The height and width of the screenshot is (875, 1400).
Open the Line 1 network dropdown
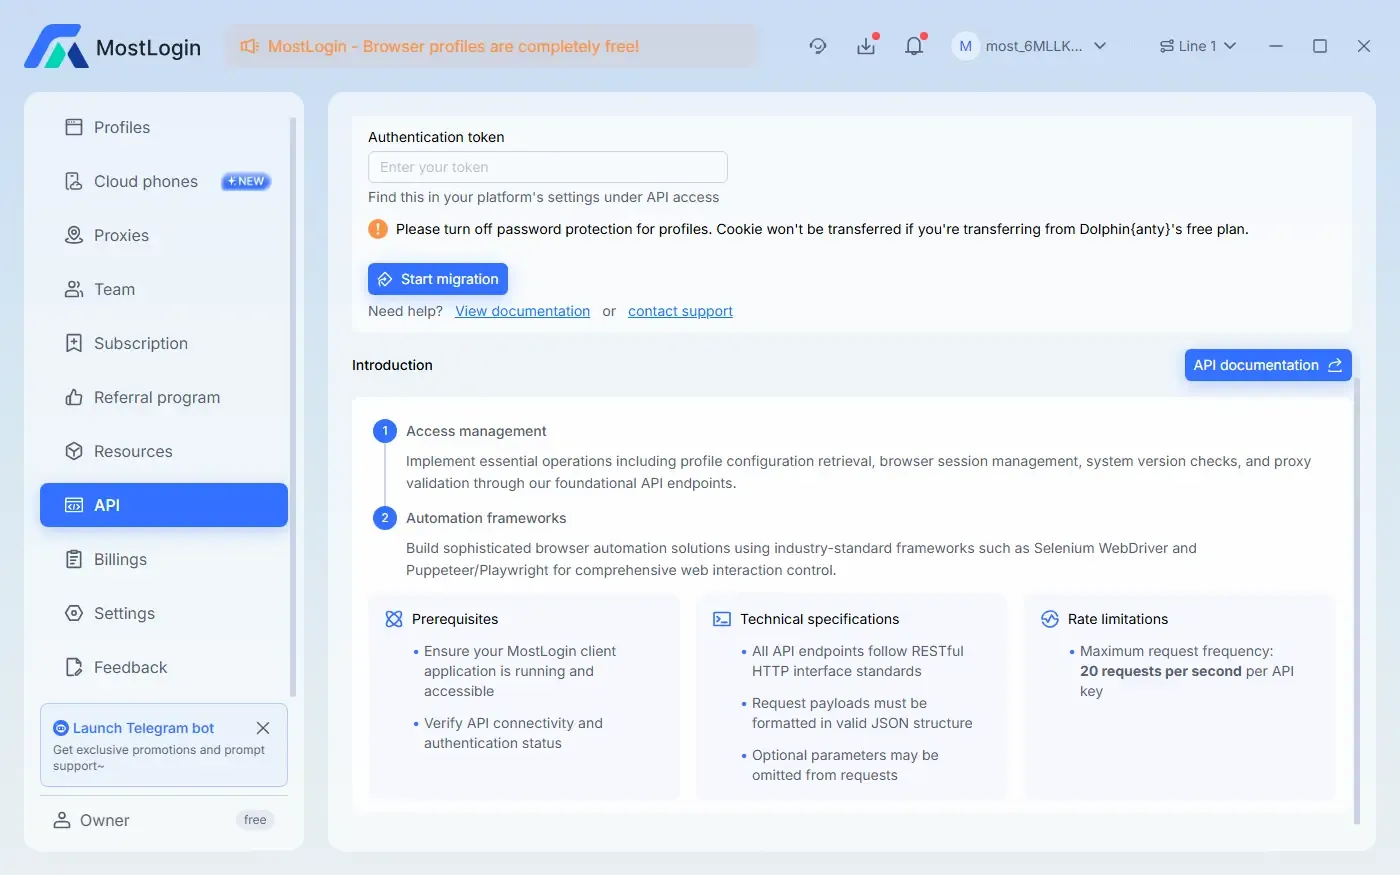point(1197,46)
